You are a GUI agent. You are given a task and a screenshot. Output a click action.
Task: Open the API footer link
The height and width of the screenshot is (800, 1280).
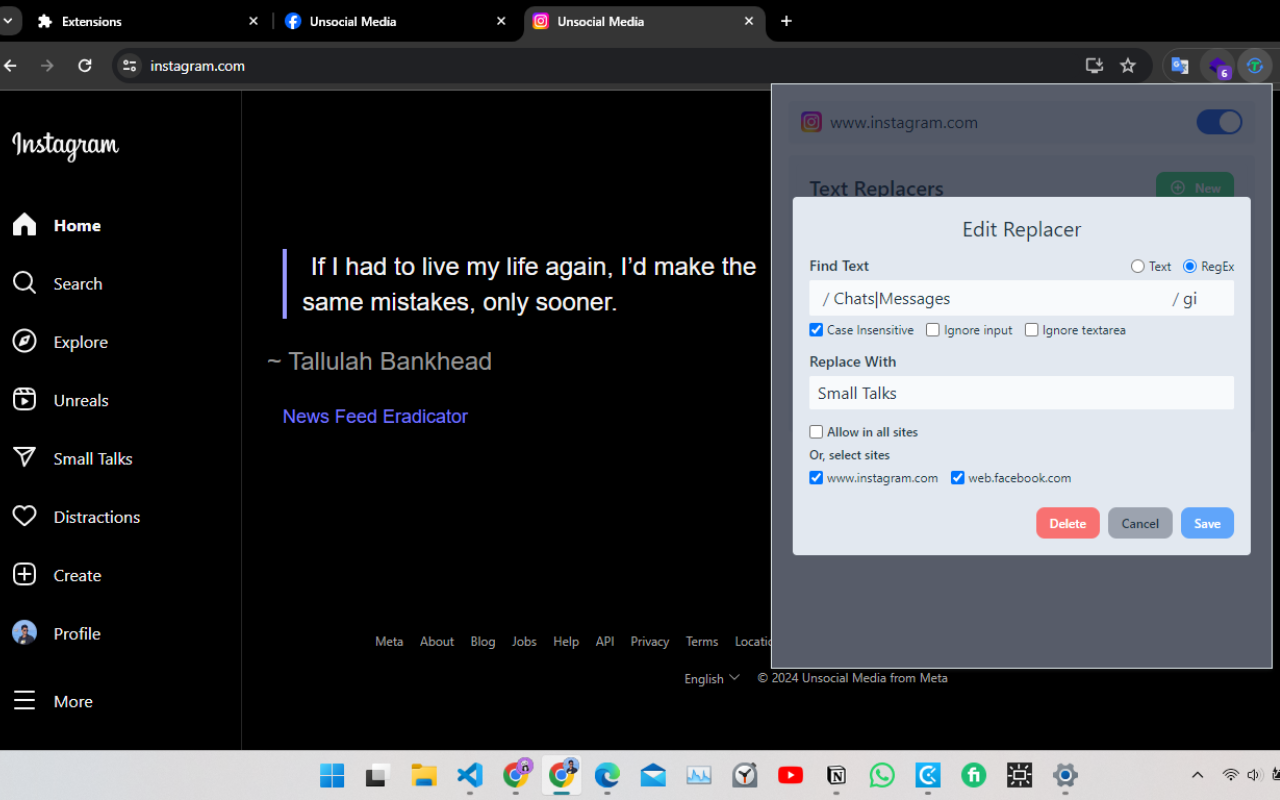[x=605, y=642]
